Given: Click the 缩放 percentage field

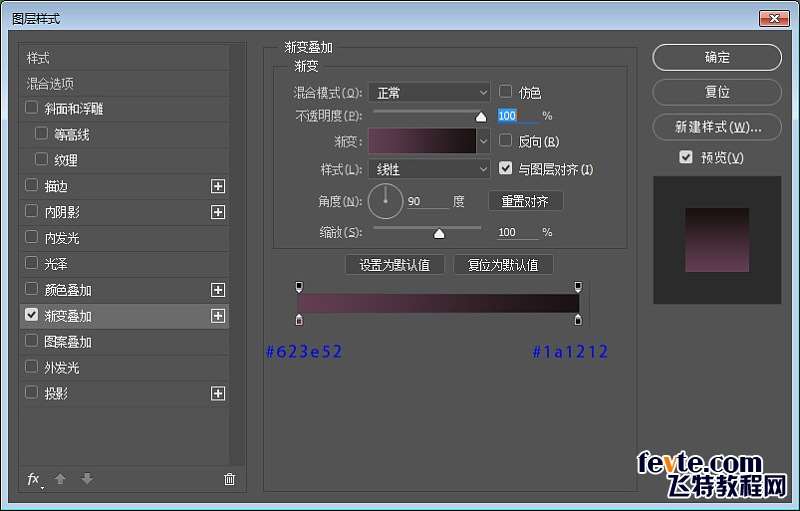Looking at the screenshot, I should pos(518,233).
